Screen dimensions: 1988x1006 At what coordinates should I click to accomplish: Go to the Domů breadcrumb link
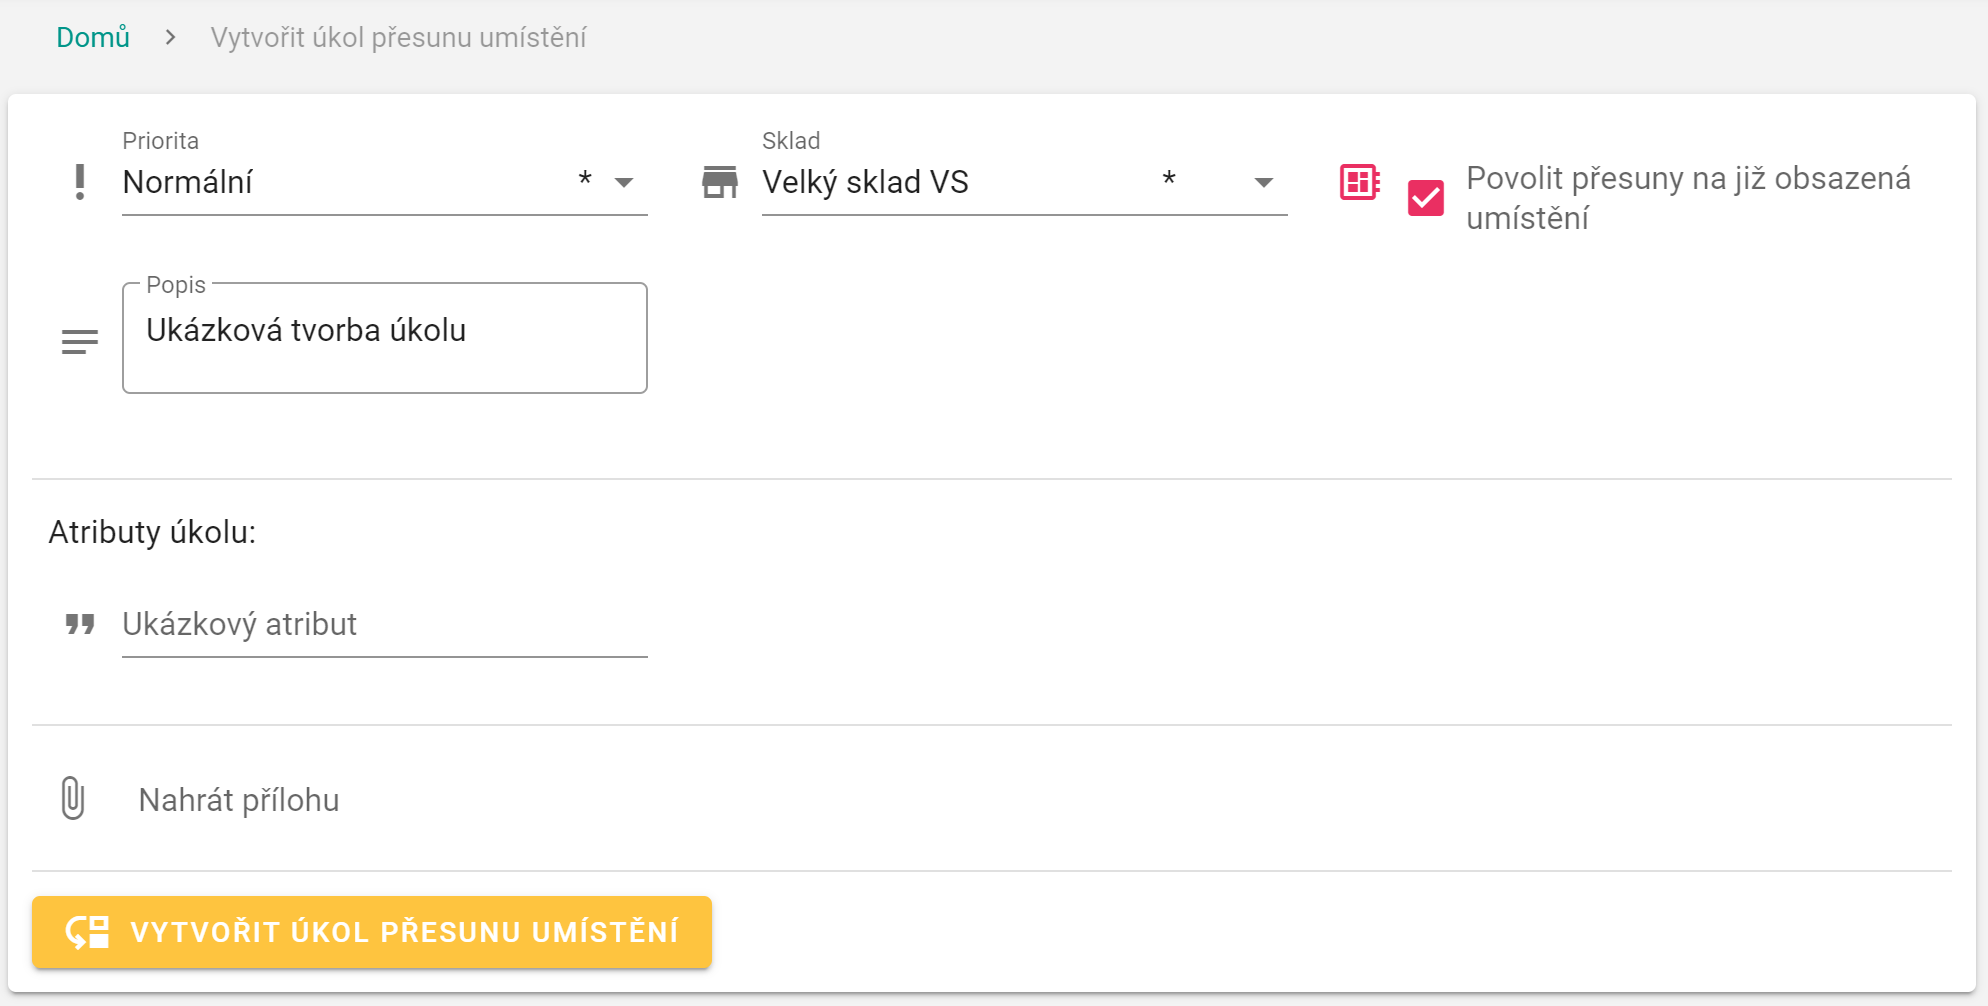pyautogui.click(x=93, y=38)
